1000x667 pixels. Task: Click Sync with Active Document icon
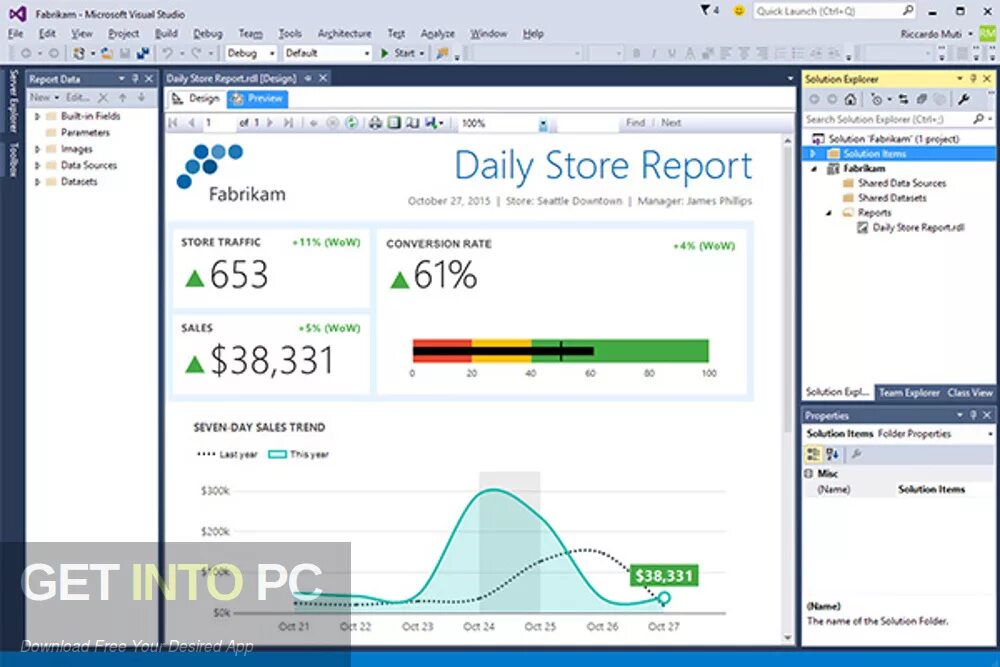pos(903,99)
